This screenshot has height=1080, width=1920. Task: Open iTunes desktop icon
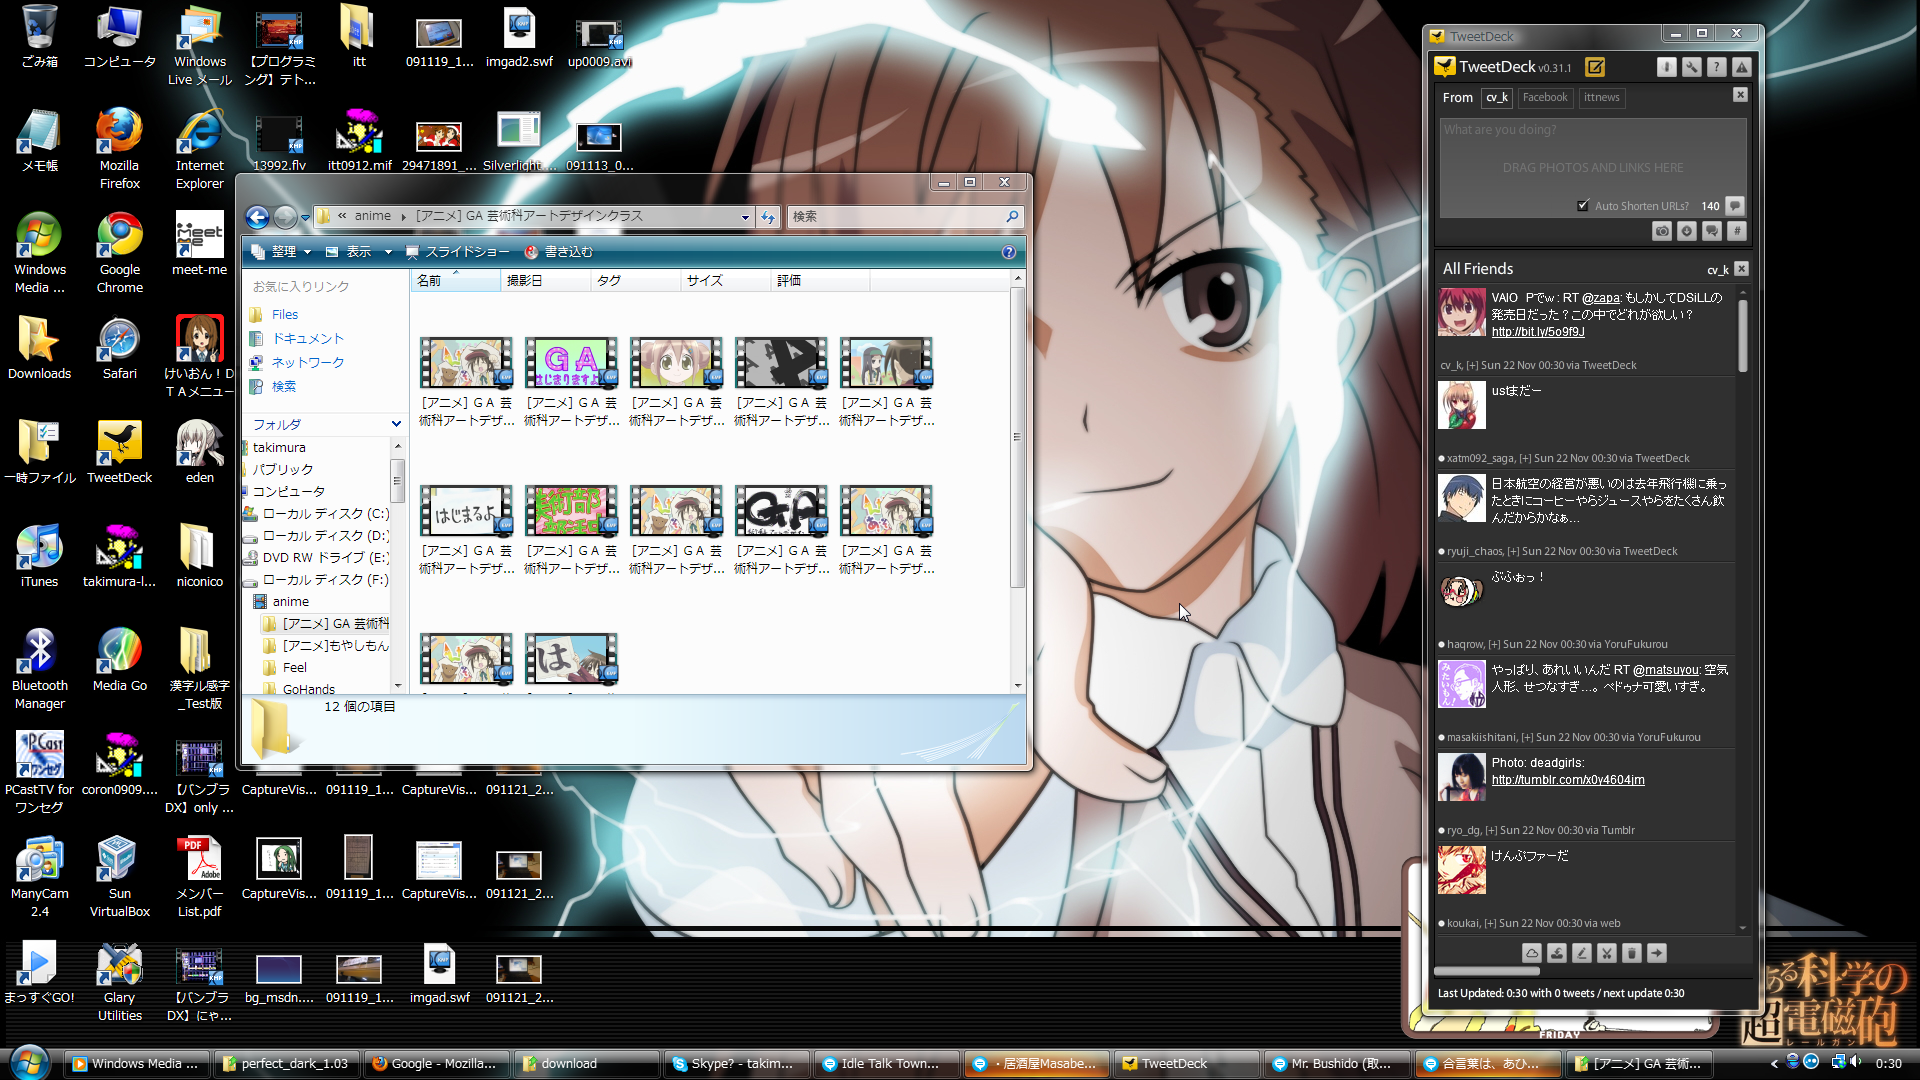(x=39, y=555)
